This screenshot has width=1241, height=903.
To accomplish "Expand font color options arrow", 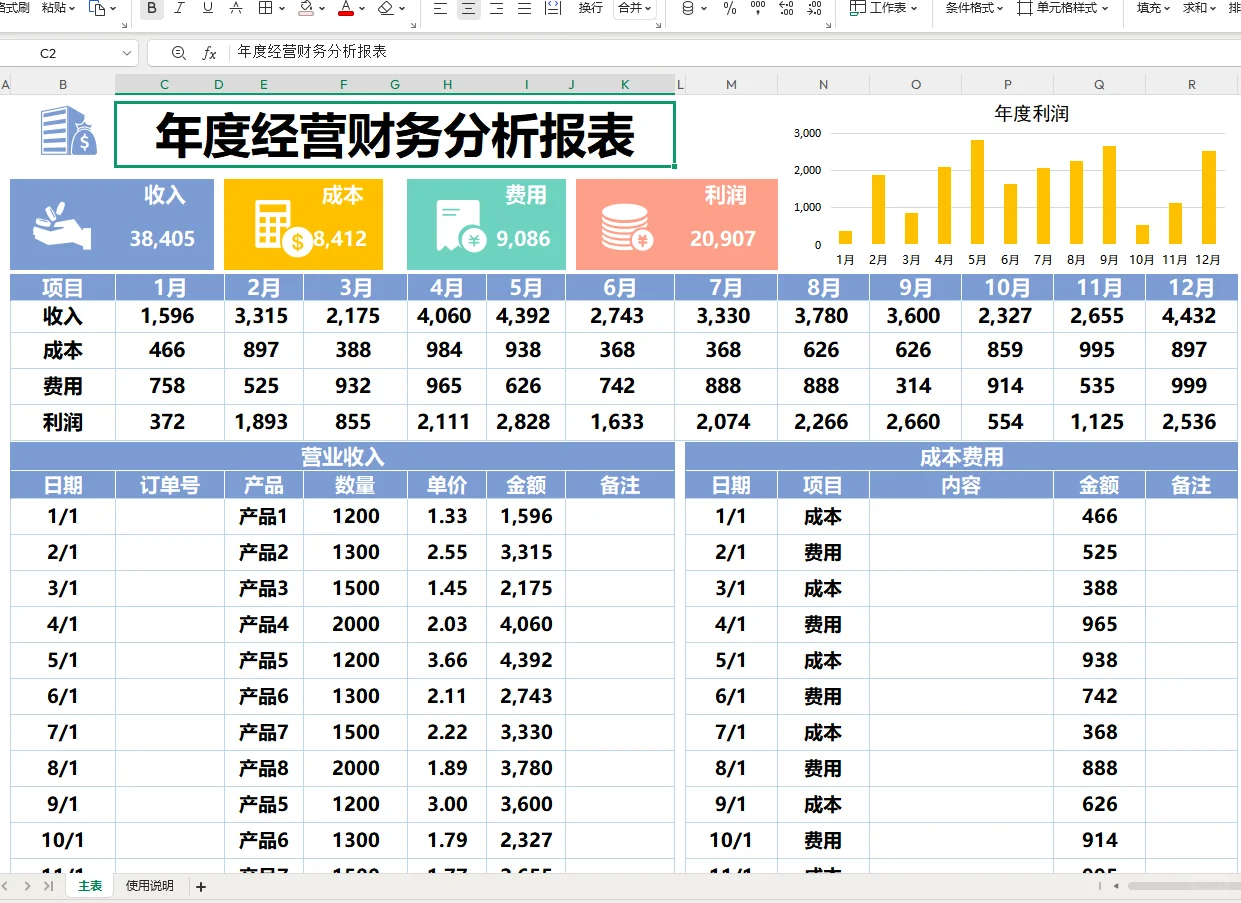I will tap(362, 9).
